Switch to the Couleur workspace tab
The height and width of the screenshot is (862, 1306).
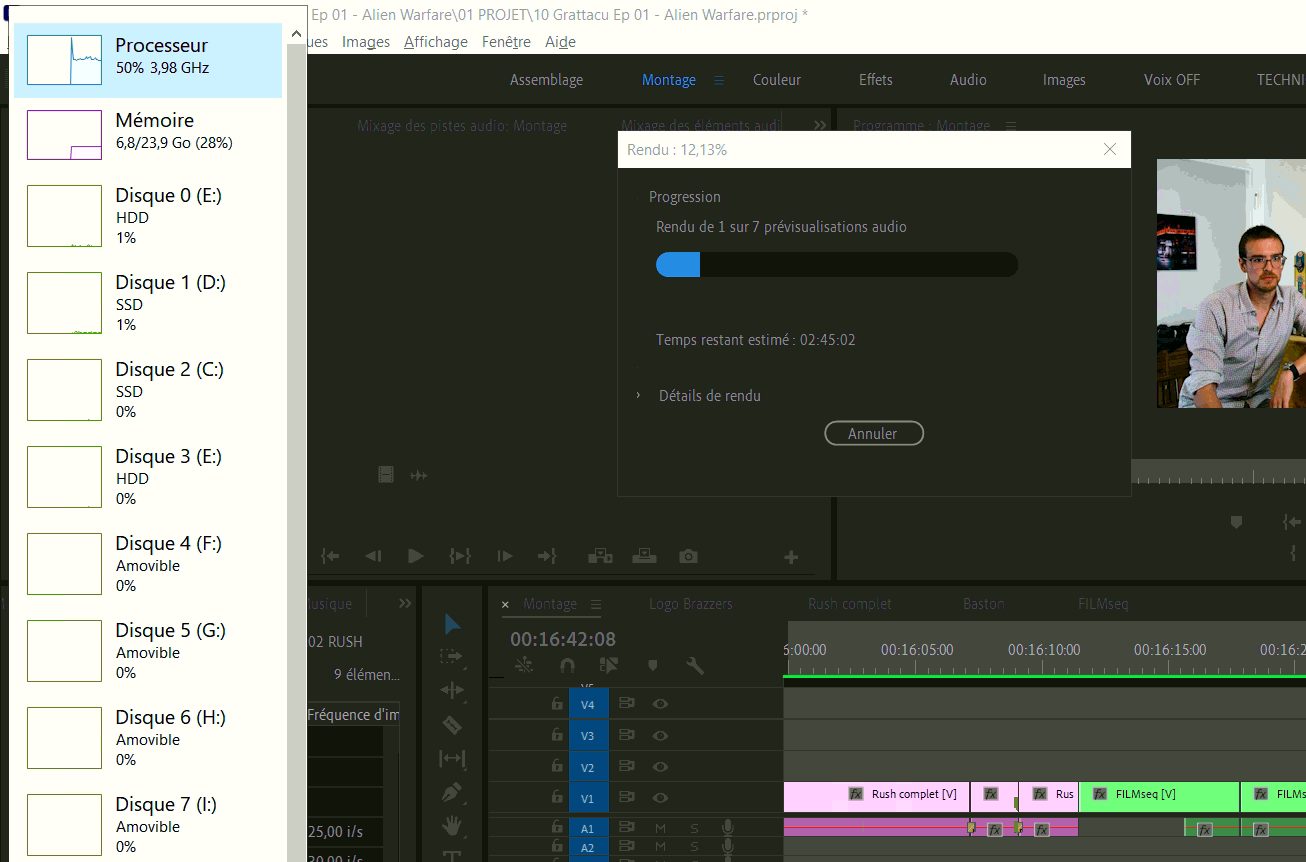[777, 79]
